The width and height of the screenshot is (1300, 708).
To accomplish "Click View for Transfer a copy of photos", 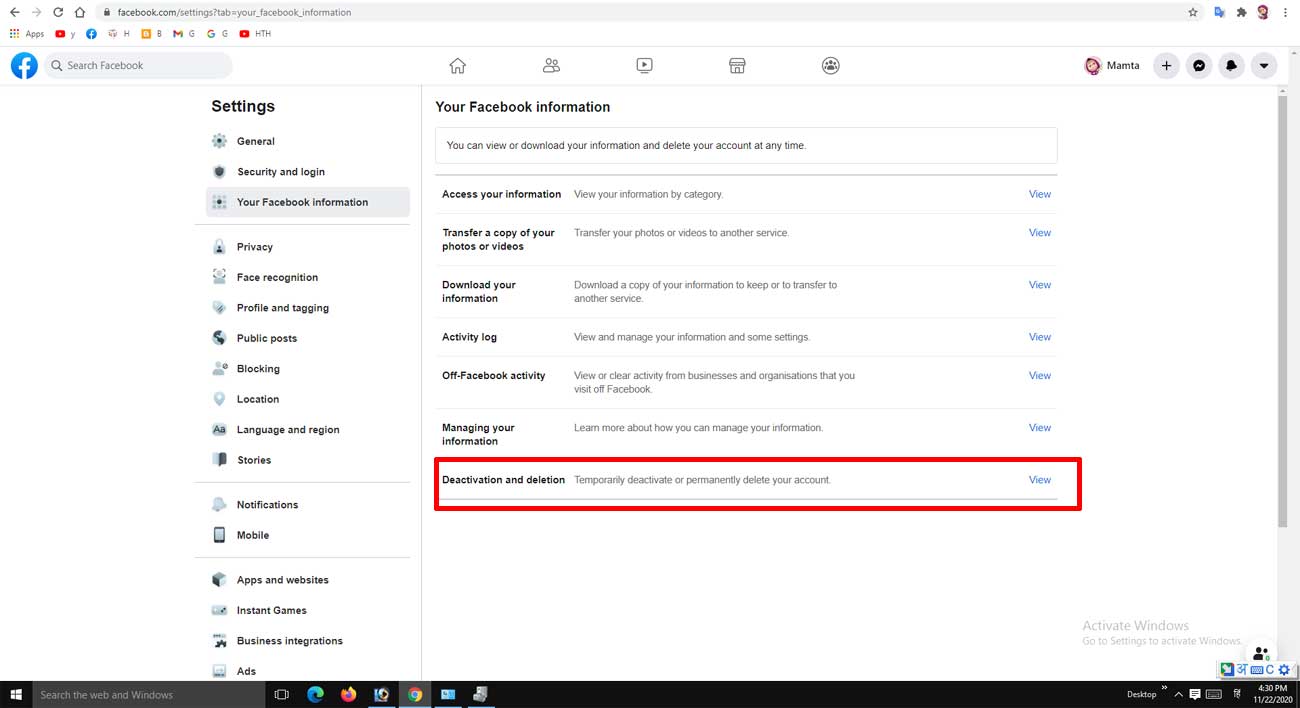I will [1040, 232].
